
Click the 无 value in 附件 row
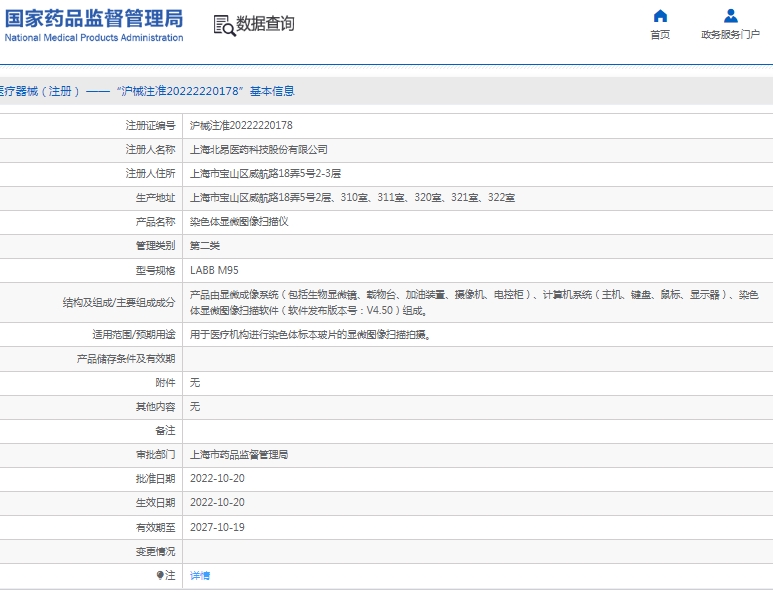(195, 383)
